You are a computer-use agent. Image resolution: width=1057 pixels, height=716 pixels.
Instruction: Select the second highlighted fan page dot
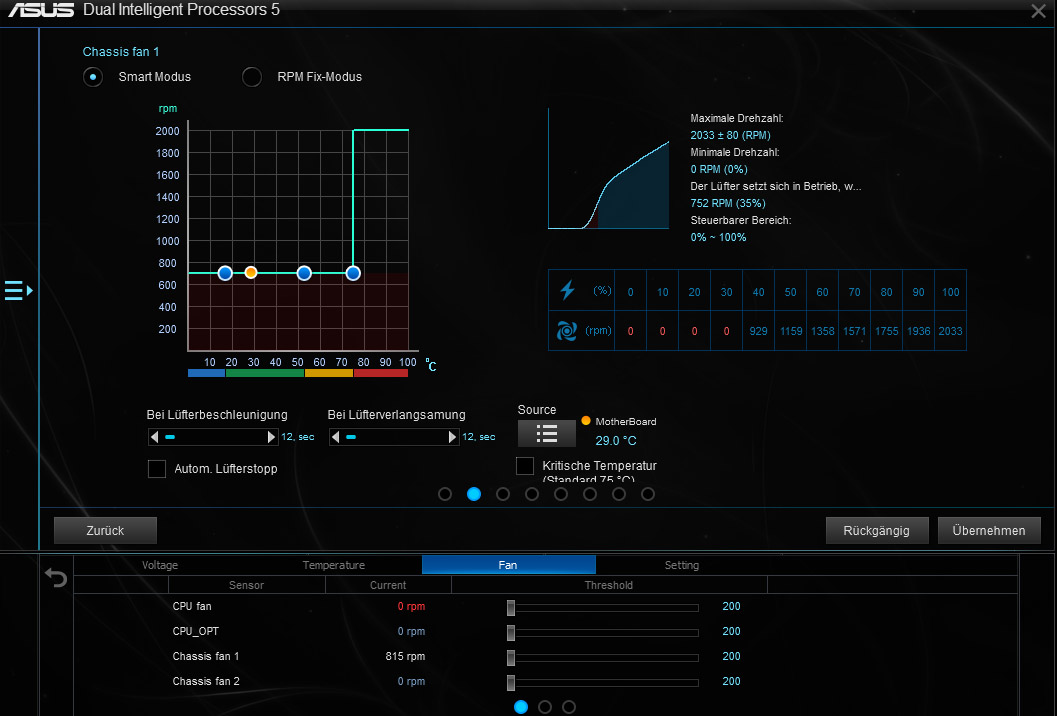point(474,494)
